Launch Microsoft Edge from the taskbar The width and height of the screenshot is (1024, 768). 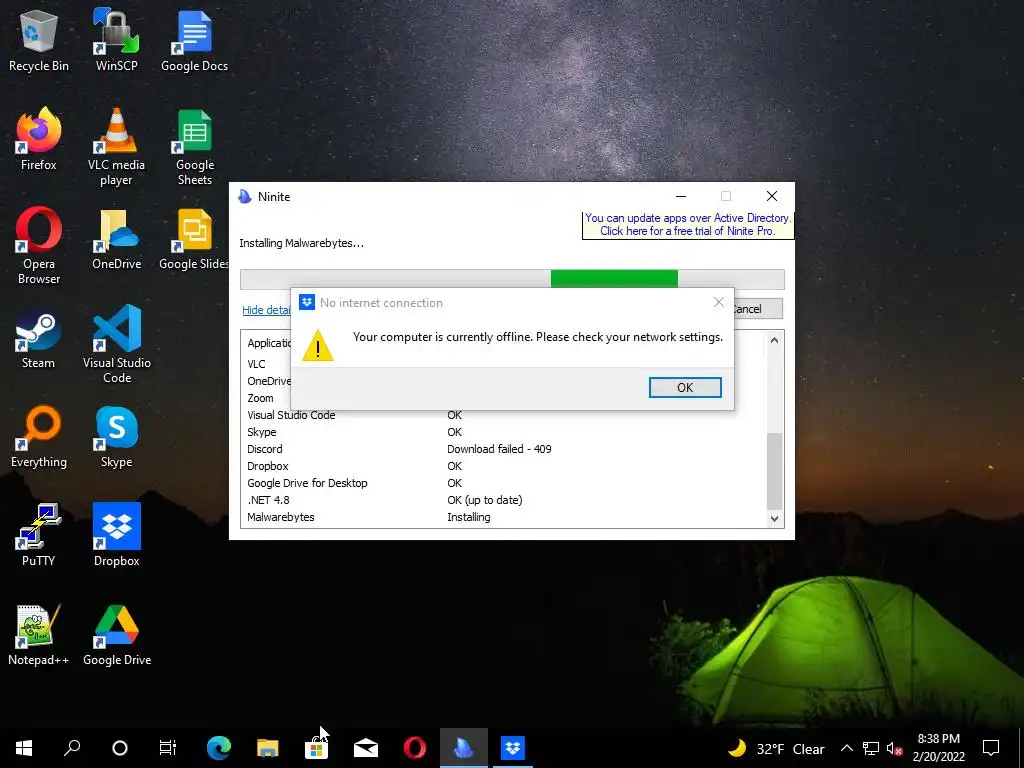tap(219, 748)
